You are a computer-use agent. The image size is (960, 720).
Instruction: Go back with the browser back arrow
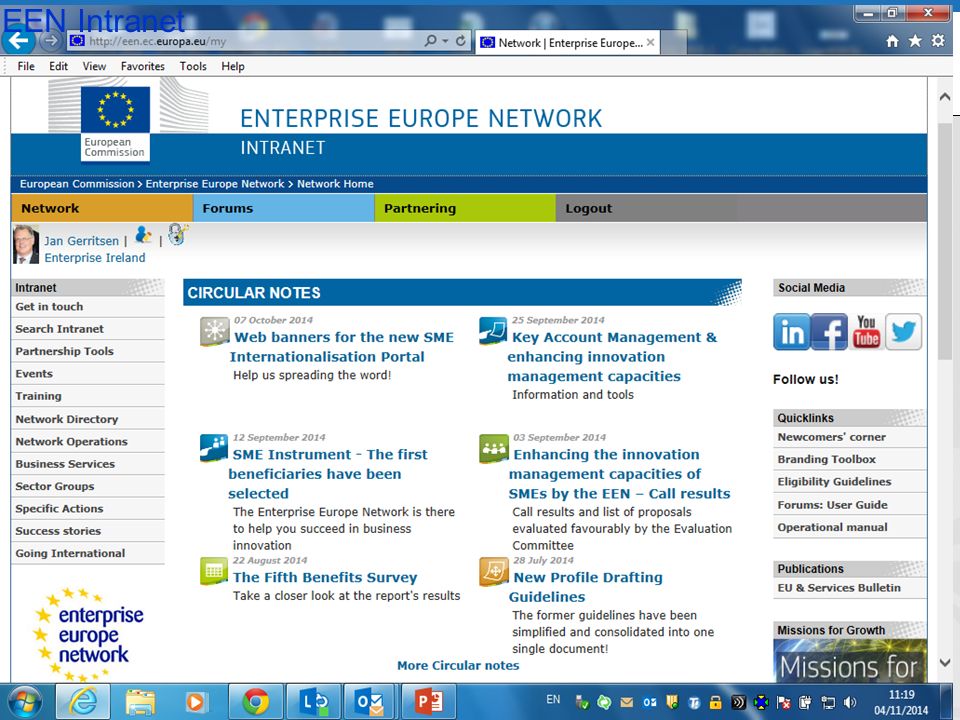[x=18, y=41]
